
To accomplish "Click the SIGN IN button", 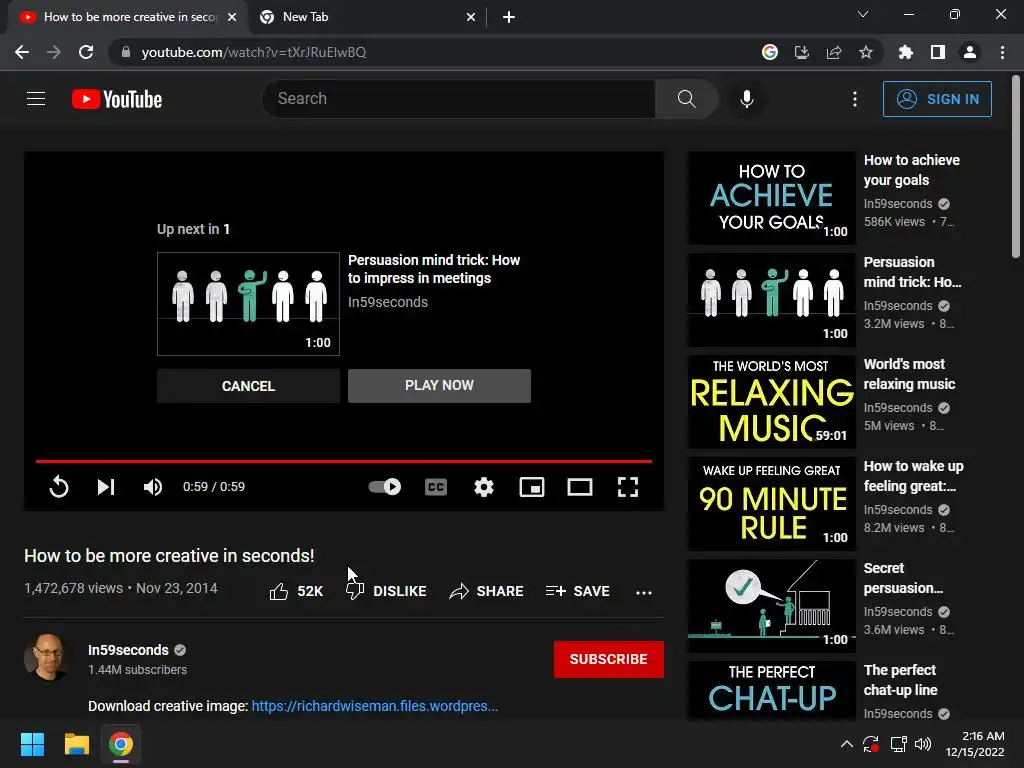I will tap(937, 99).
